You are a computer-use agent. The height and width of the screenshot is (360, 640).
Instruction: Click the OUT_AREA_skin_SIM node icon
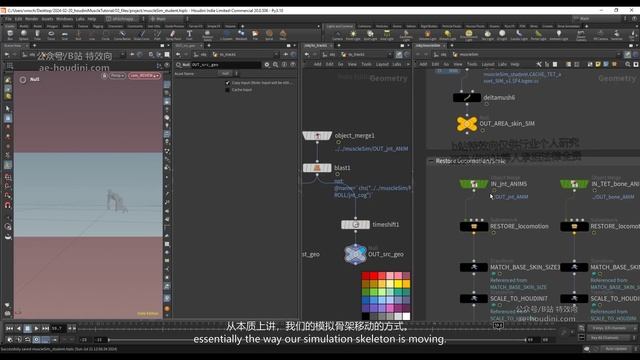(467, 123)
